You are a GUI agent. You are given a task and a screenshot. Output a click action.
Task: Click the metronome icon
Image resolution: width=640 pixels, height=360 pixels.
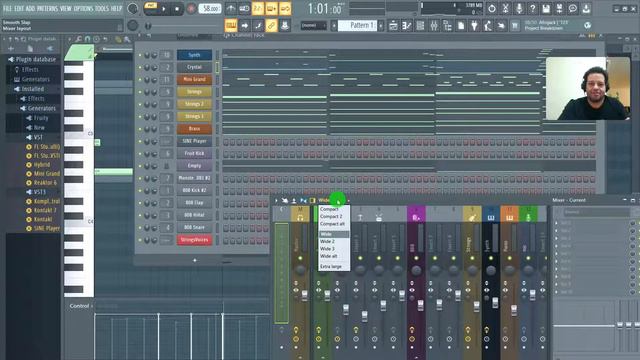click(x=231, y=8)
